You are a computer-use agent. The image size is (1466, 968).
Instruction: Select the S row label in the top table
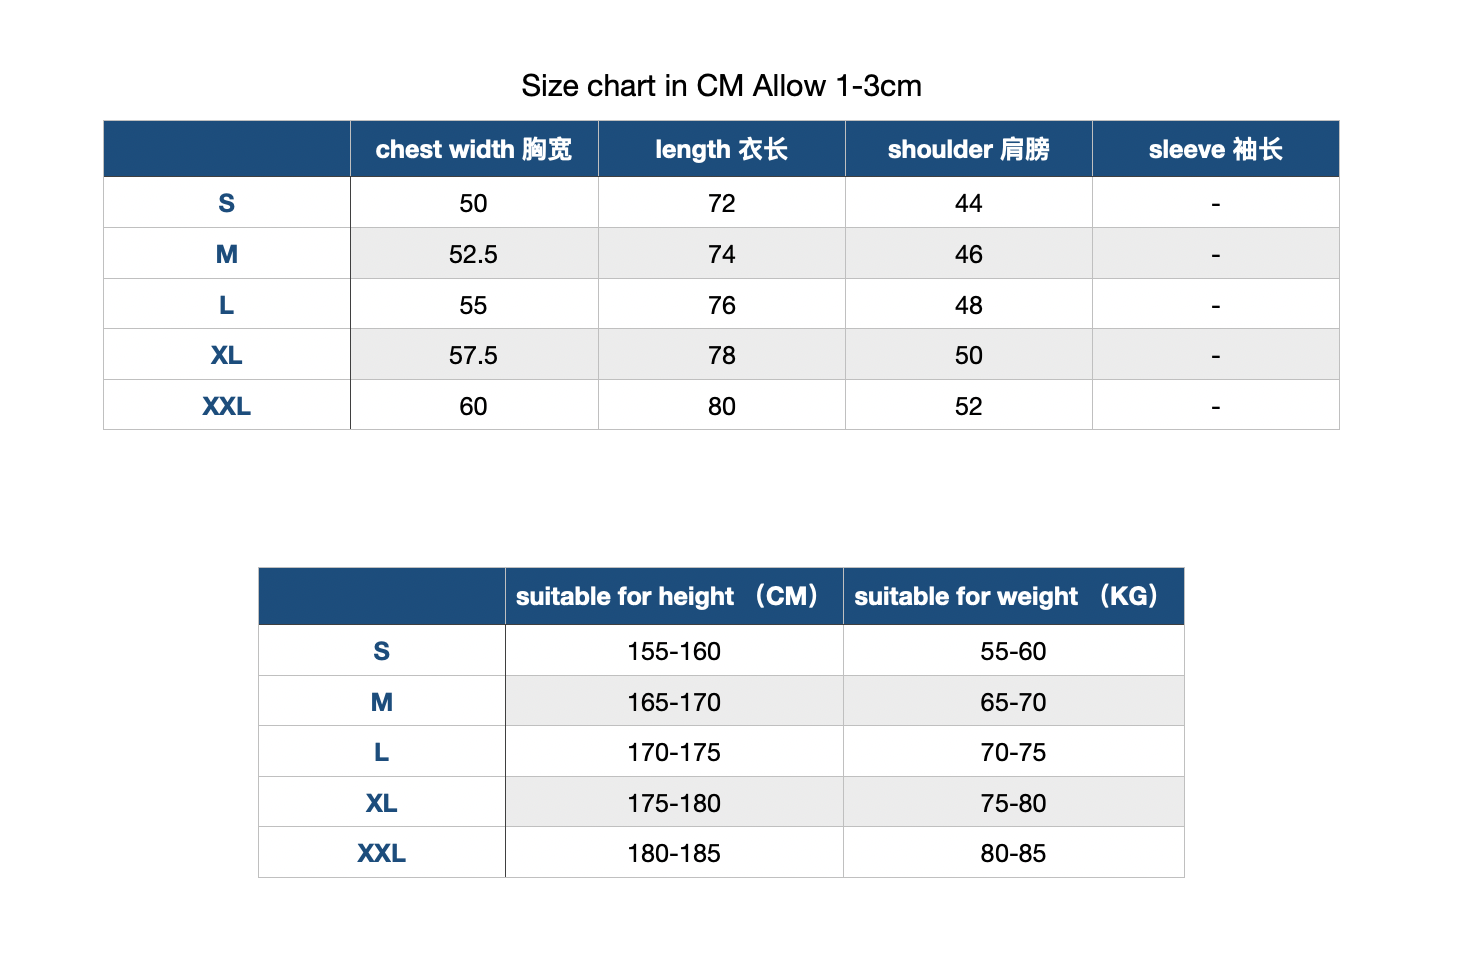point(227,203)
